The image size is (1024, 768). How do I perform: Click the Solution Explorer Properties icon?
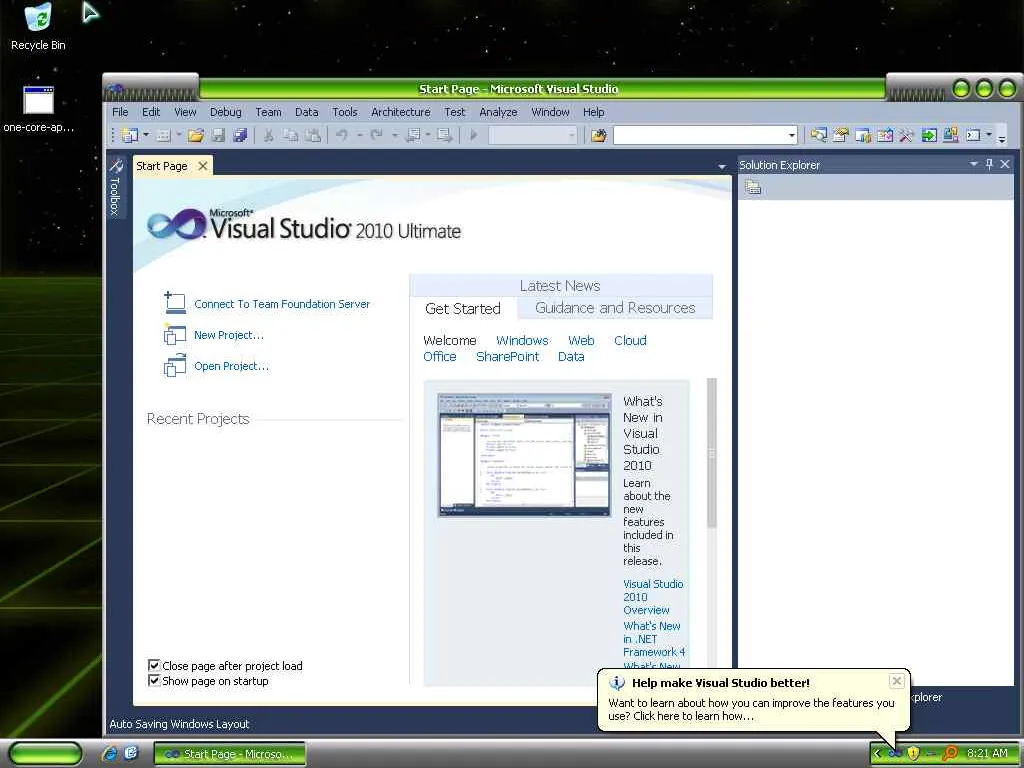pos(753,187)
